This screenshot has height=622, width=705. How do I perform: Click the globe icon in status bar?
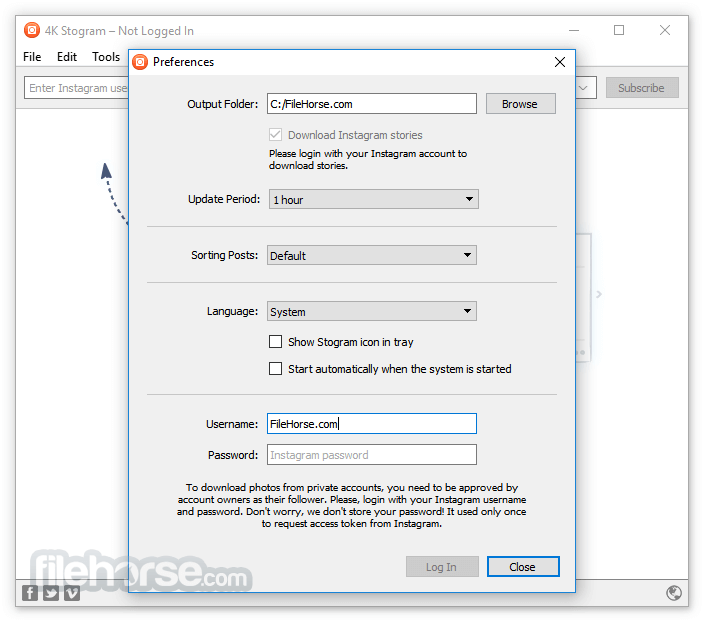[x=674, y=593]
